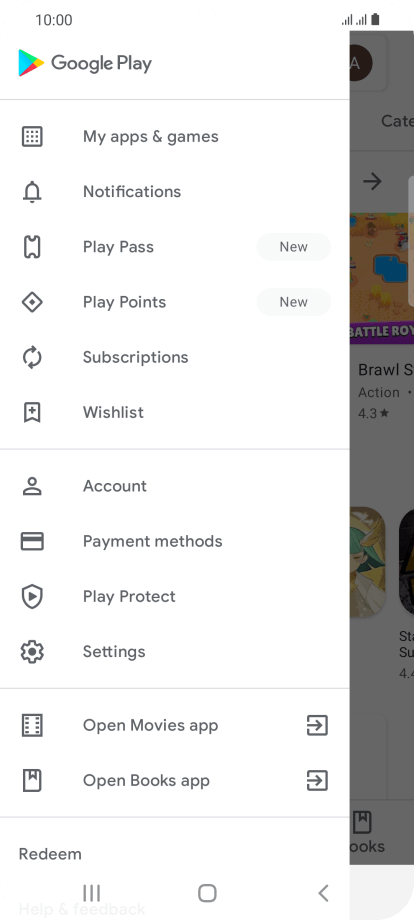This screenshot has height=920, width=414.
Task: Tap the Play Pass ticket icon
Action: tap(32, 247)
